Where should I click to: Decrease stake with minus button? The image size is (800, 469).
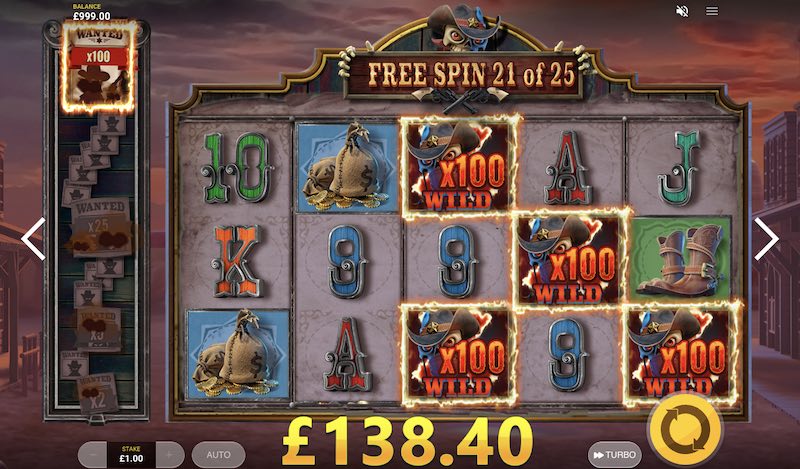click(92, 454)
